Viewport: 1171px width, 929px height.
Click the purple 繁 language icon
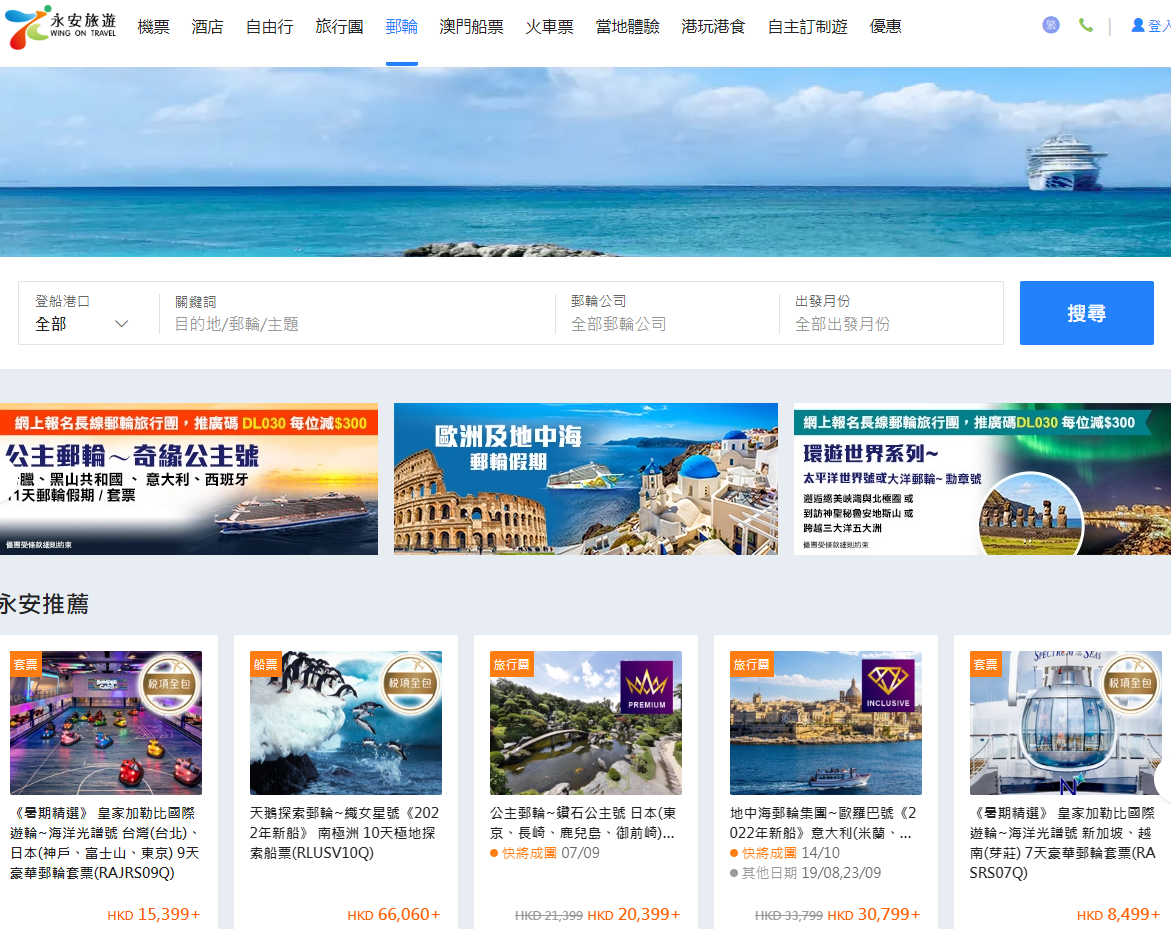(1051, 25)
